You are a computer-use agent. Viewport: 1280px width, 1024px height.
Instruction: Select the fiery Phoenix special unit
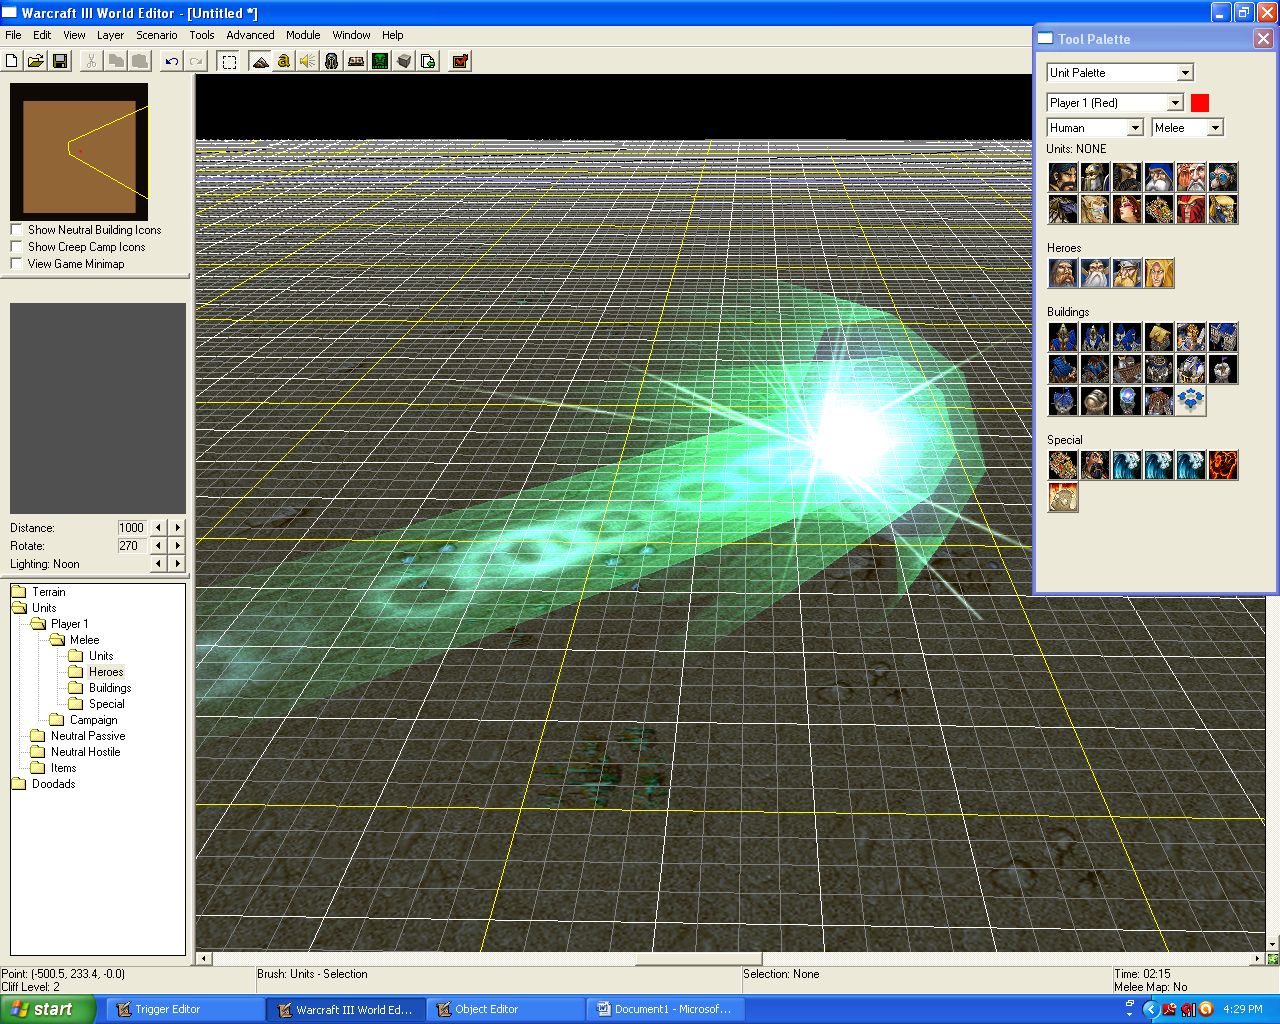1223,465
